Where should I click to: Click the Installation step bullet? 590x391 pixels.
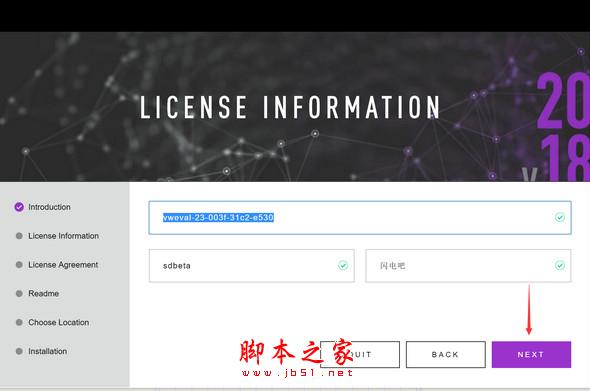coord(19,351)
